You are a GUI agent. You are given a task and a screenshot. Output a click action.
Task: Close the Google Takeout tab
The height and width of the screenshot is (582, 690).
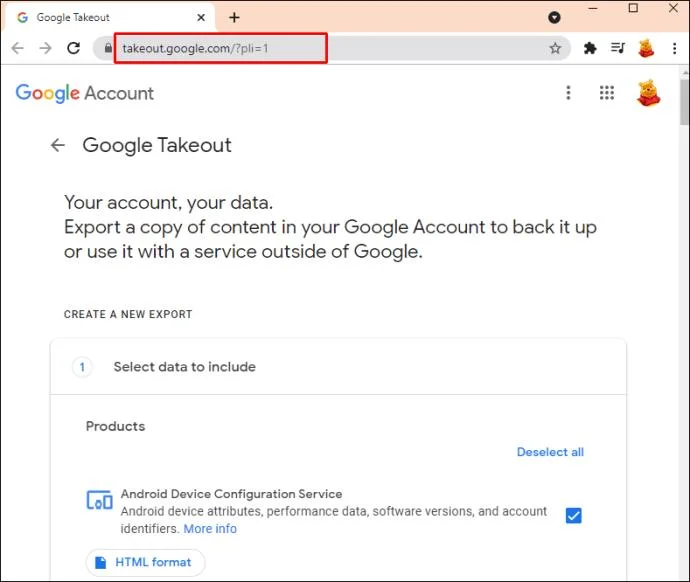(x=201, y=18)
